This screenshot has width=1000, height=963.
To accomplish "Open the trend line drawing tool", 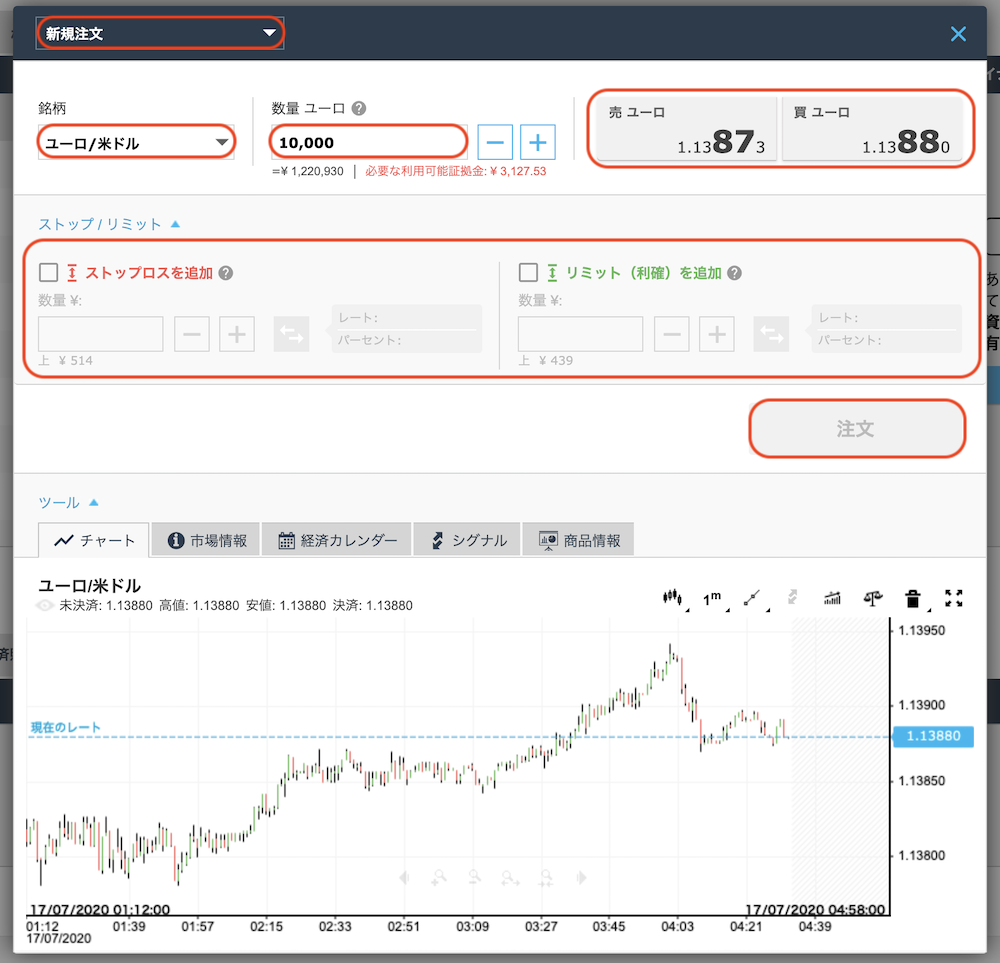I will pyautogui.click(x=753, y=598).
